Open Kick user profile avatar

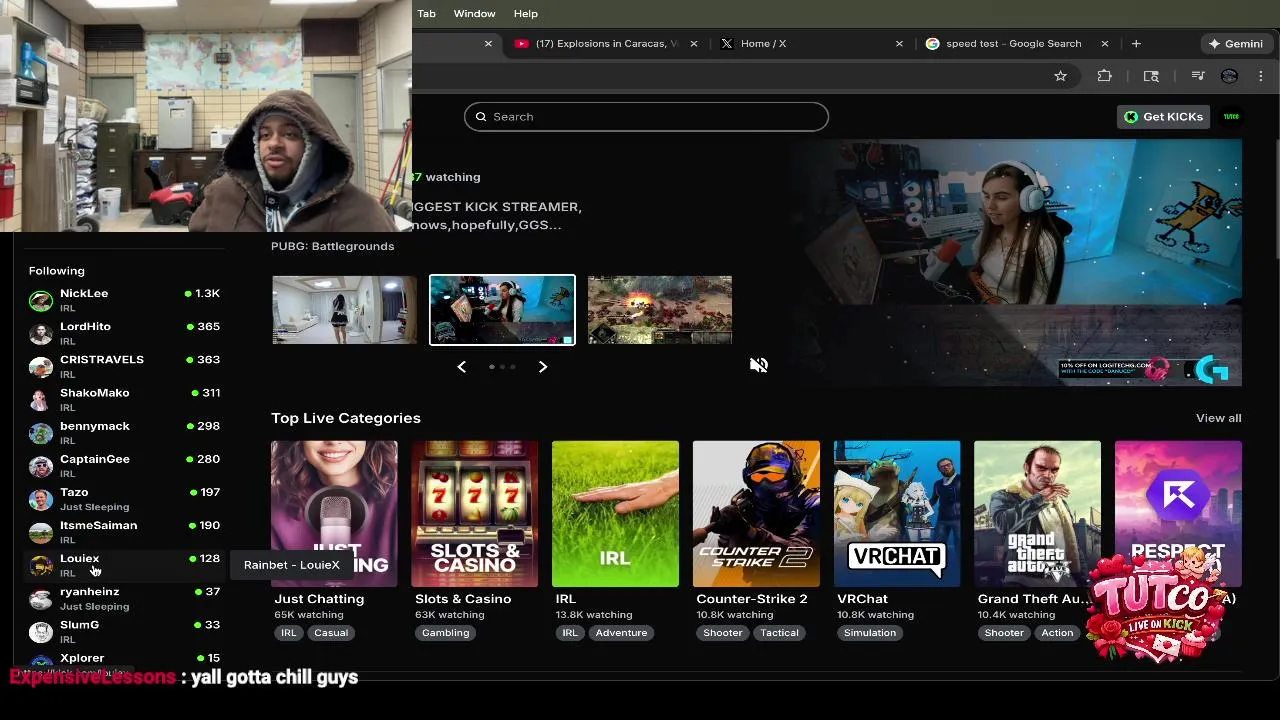coord(1231,117)
